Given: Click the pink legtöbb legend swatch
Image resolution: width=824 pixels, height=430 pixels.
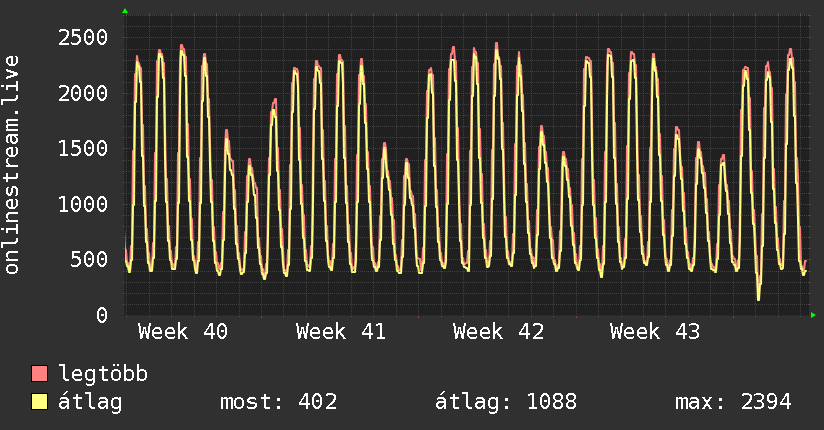Looking at the screenshot, I should 39,373.
